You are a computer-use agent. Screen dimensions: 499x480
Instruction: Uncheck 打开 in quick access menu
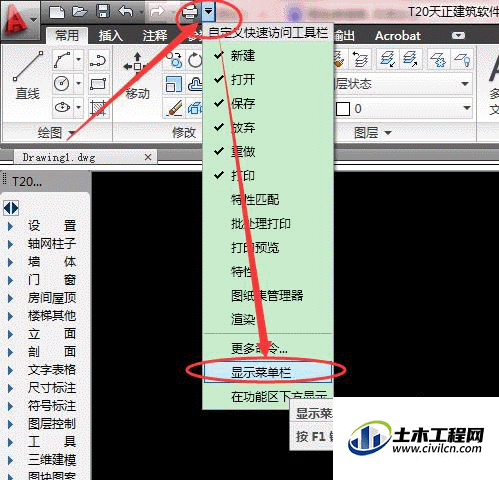[268, 79]
